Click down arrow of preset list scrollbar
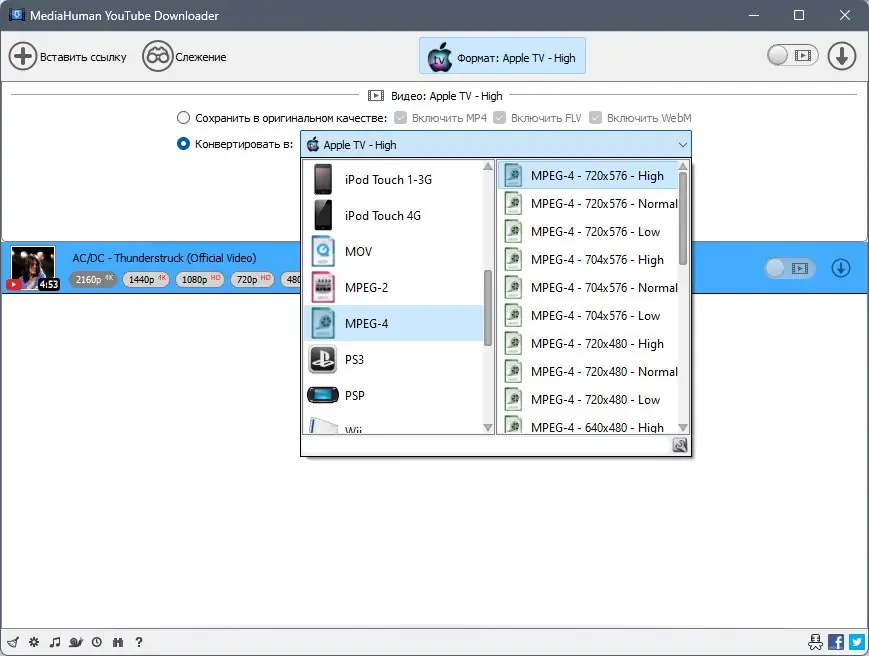Viewport: 869px width, 656px height. (683, 428)
